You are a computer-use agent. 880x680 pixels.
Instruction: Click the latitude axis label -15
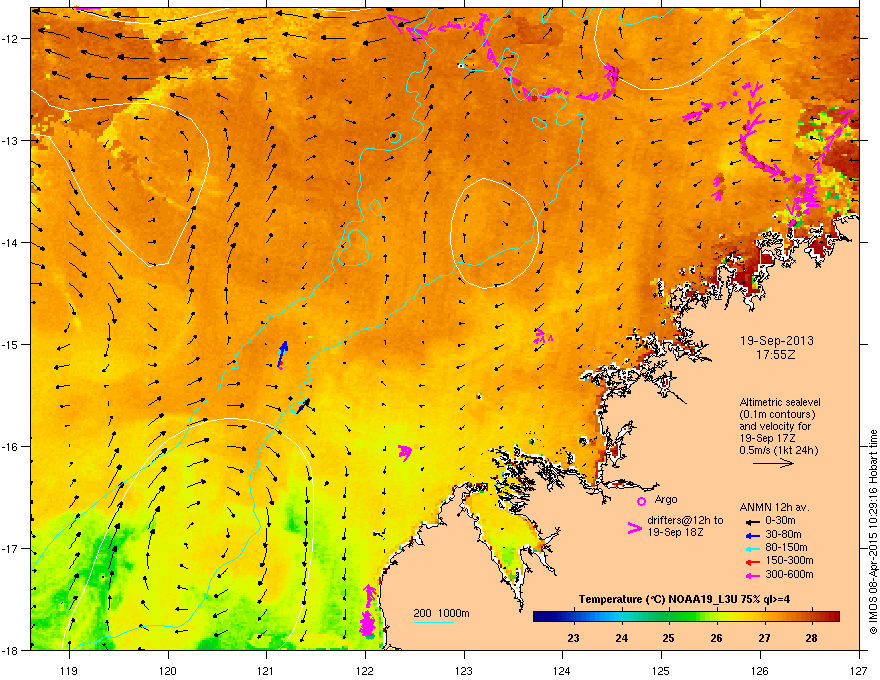(11, 344)
